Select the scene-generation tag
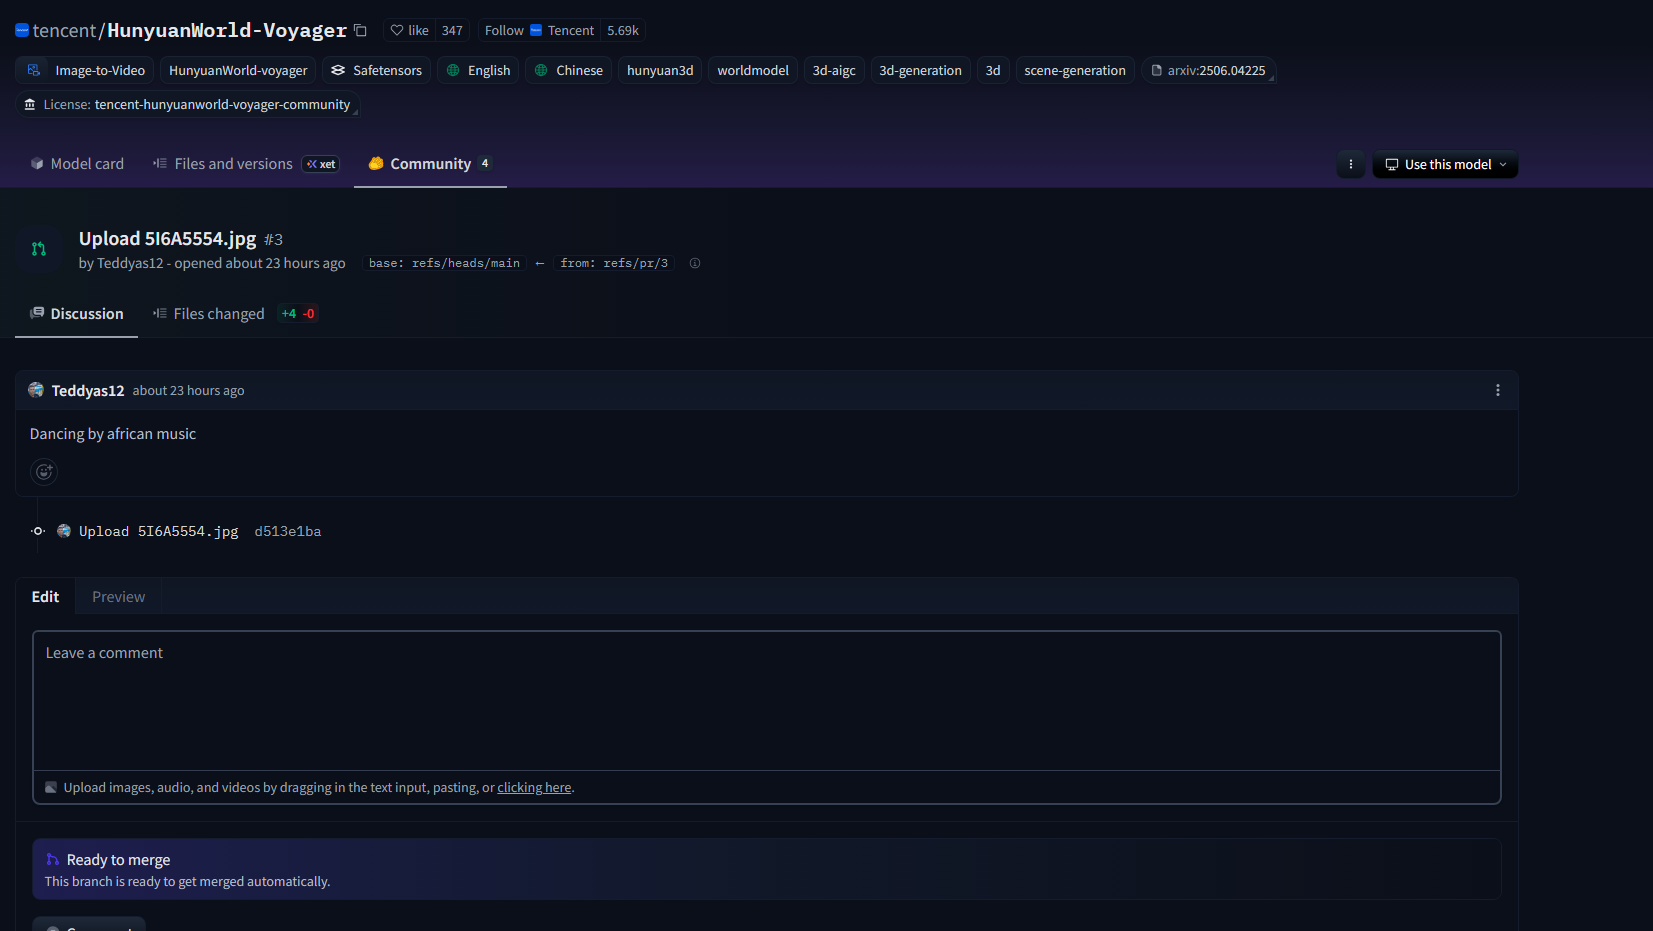 (1075, 70)
